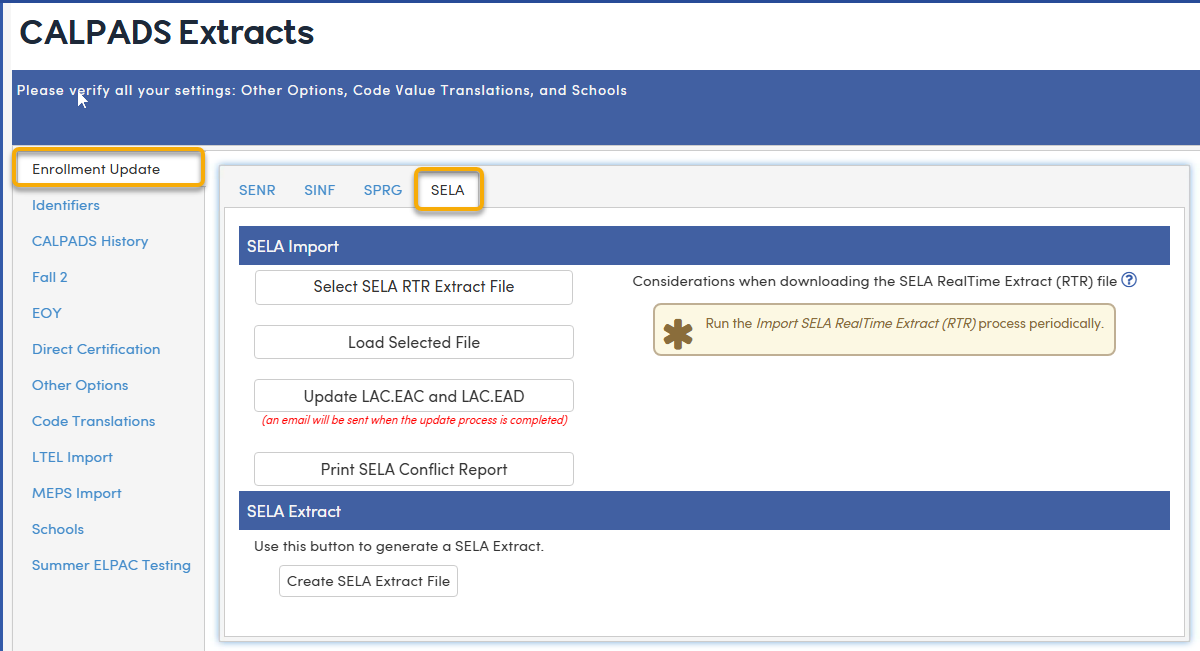1200x651 pixels.
Task: Open Code Translations
Action: click(x=94, y=421)
